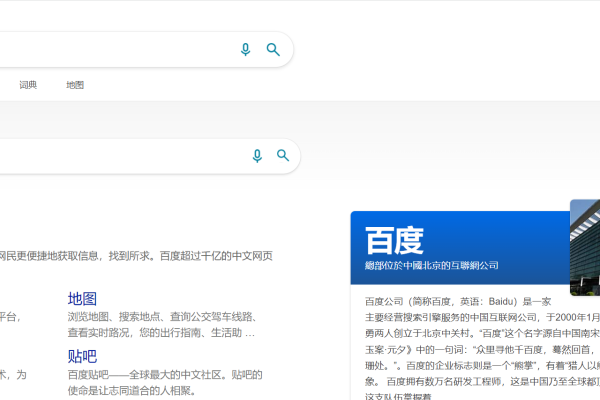This screenshot has height=400, width=600.
Task: Click the 百度 title in the knowledge card
Action: 395,241
